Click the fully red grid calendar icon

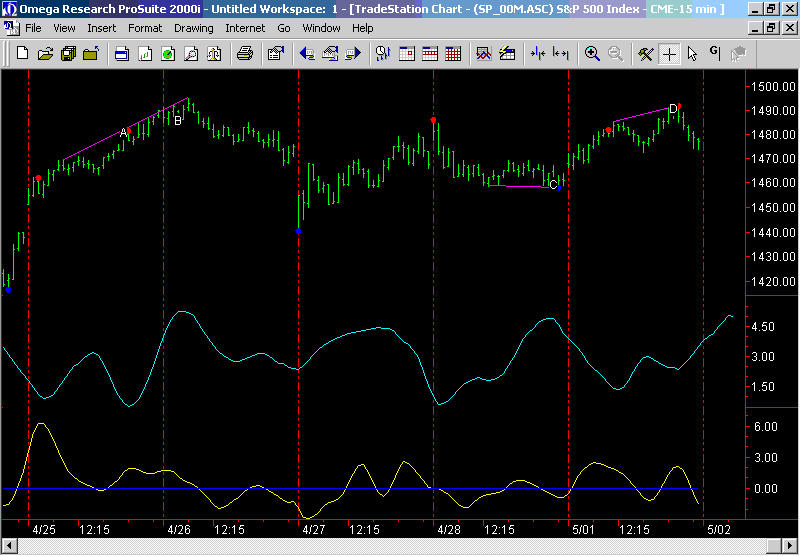[453, 53]
